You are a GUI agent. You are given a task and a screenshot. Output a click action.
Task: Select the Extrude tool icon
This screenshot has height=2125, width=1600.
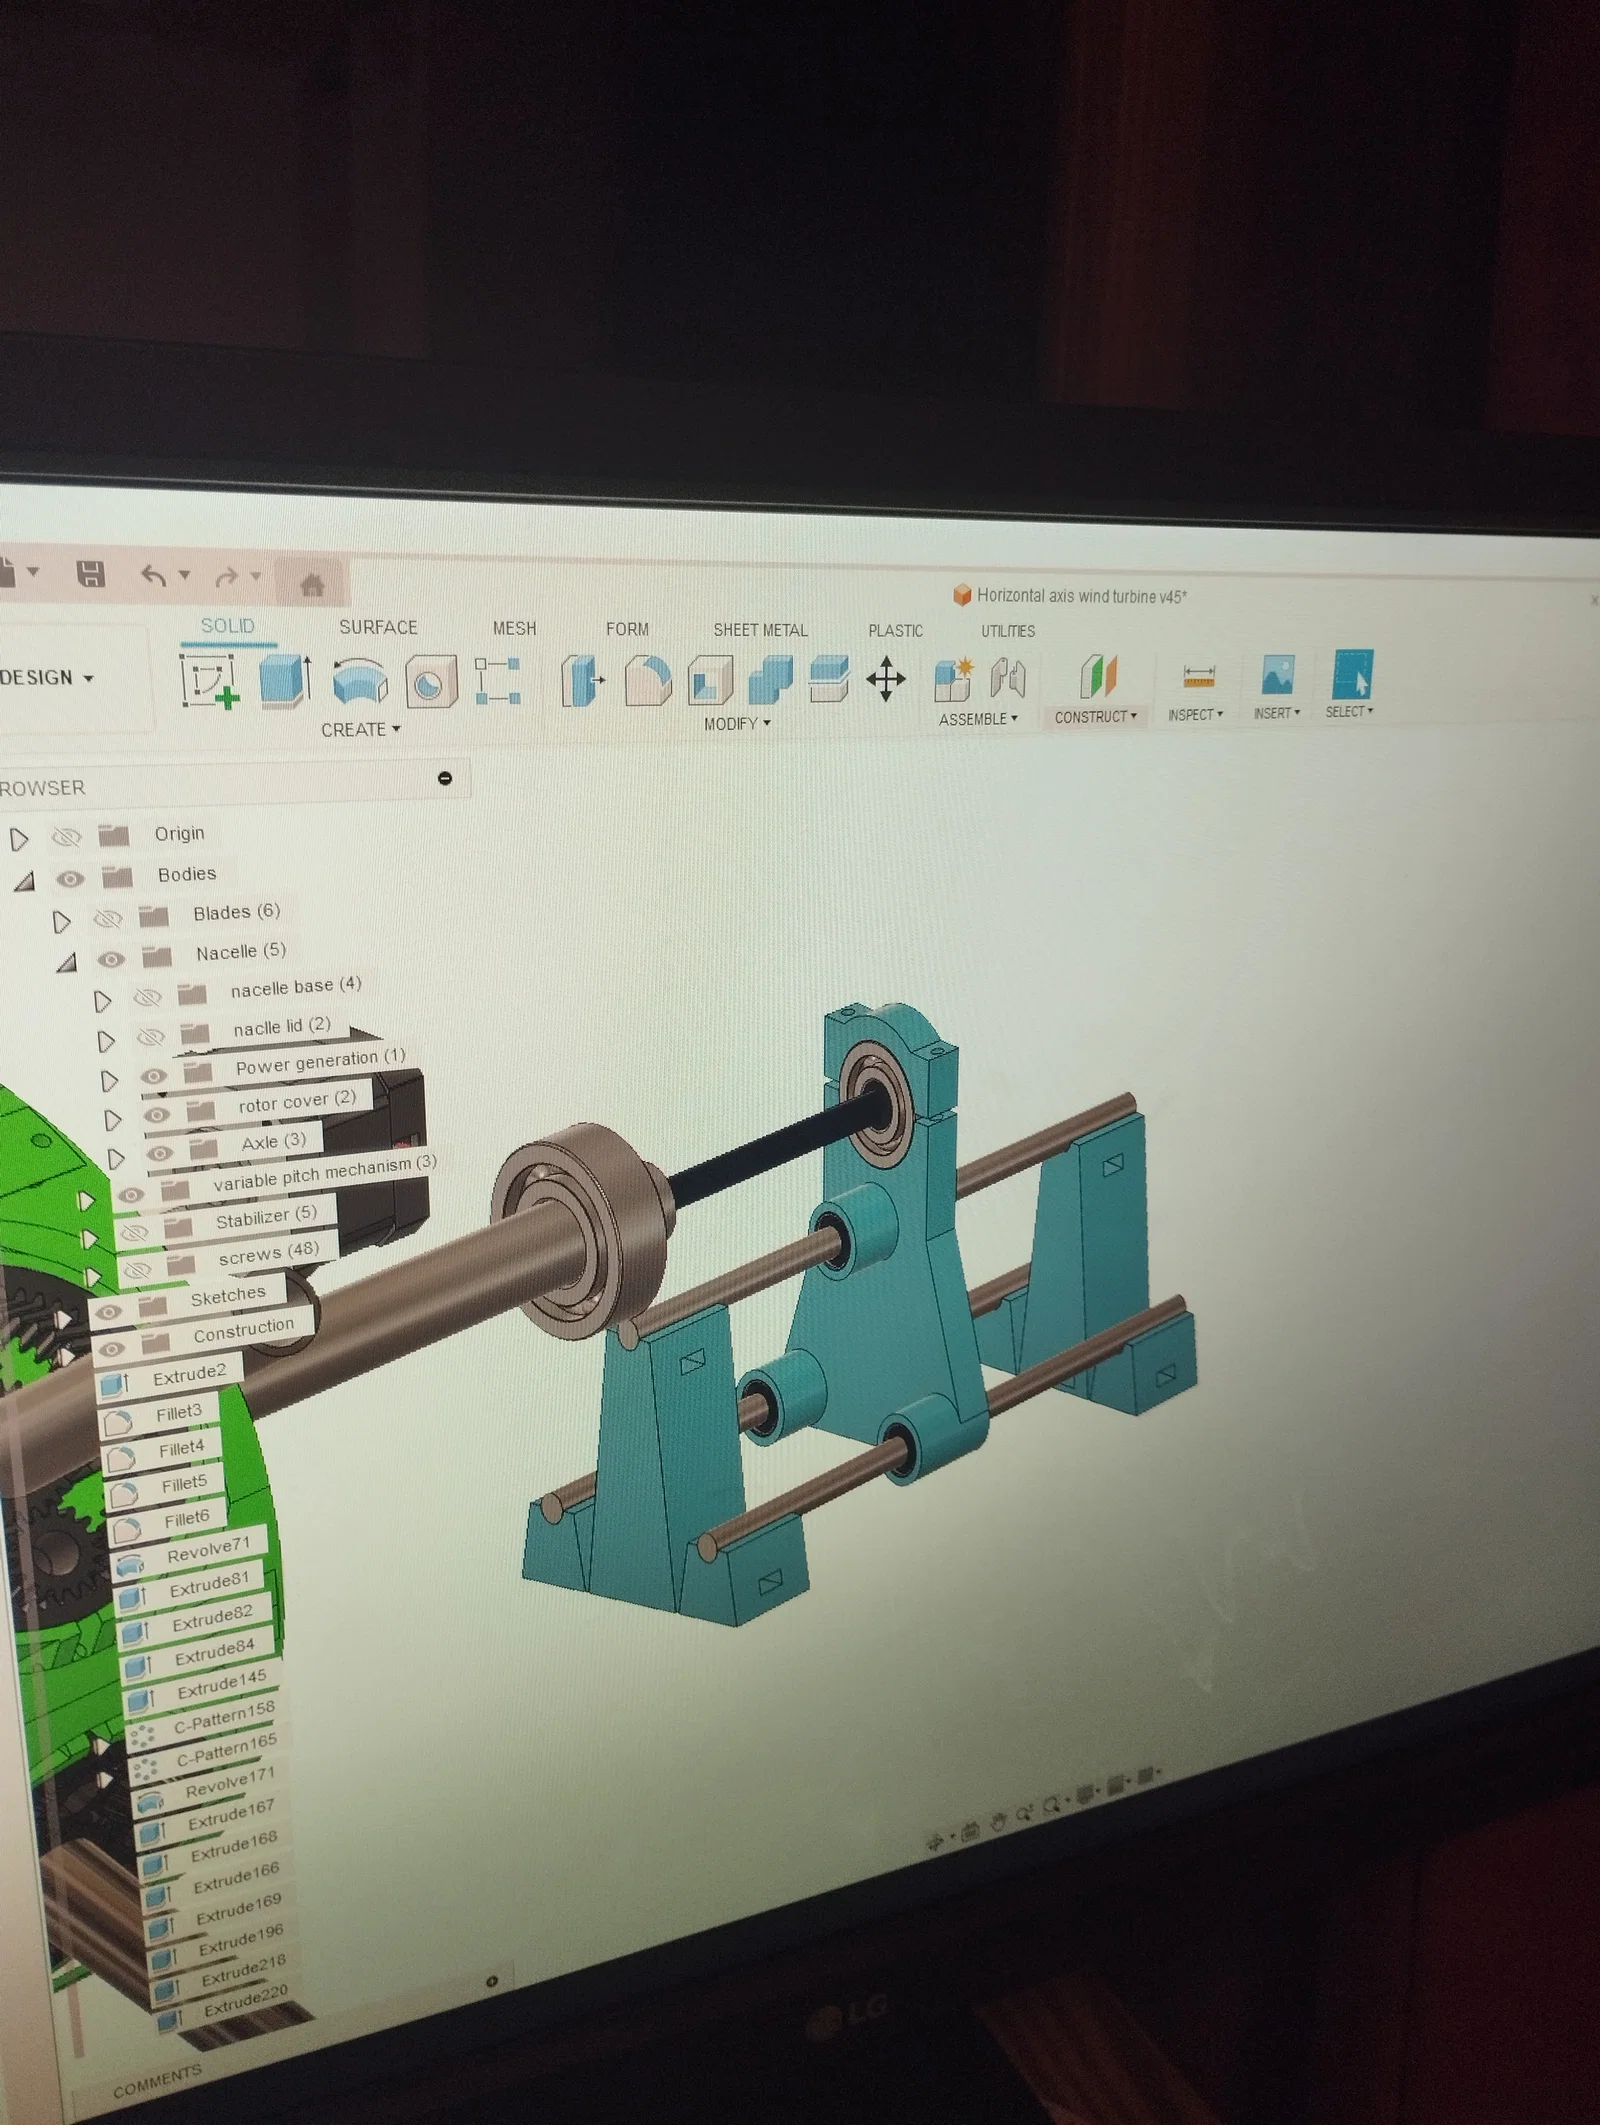pos(285,681)
